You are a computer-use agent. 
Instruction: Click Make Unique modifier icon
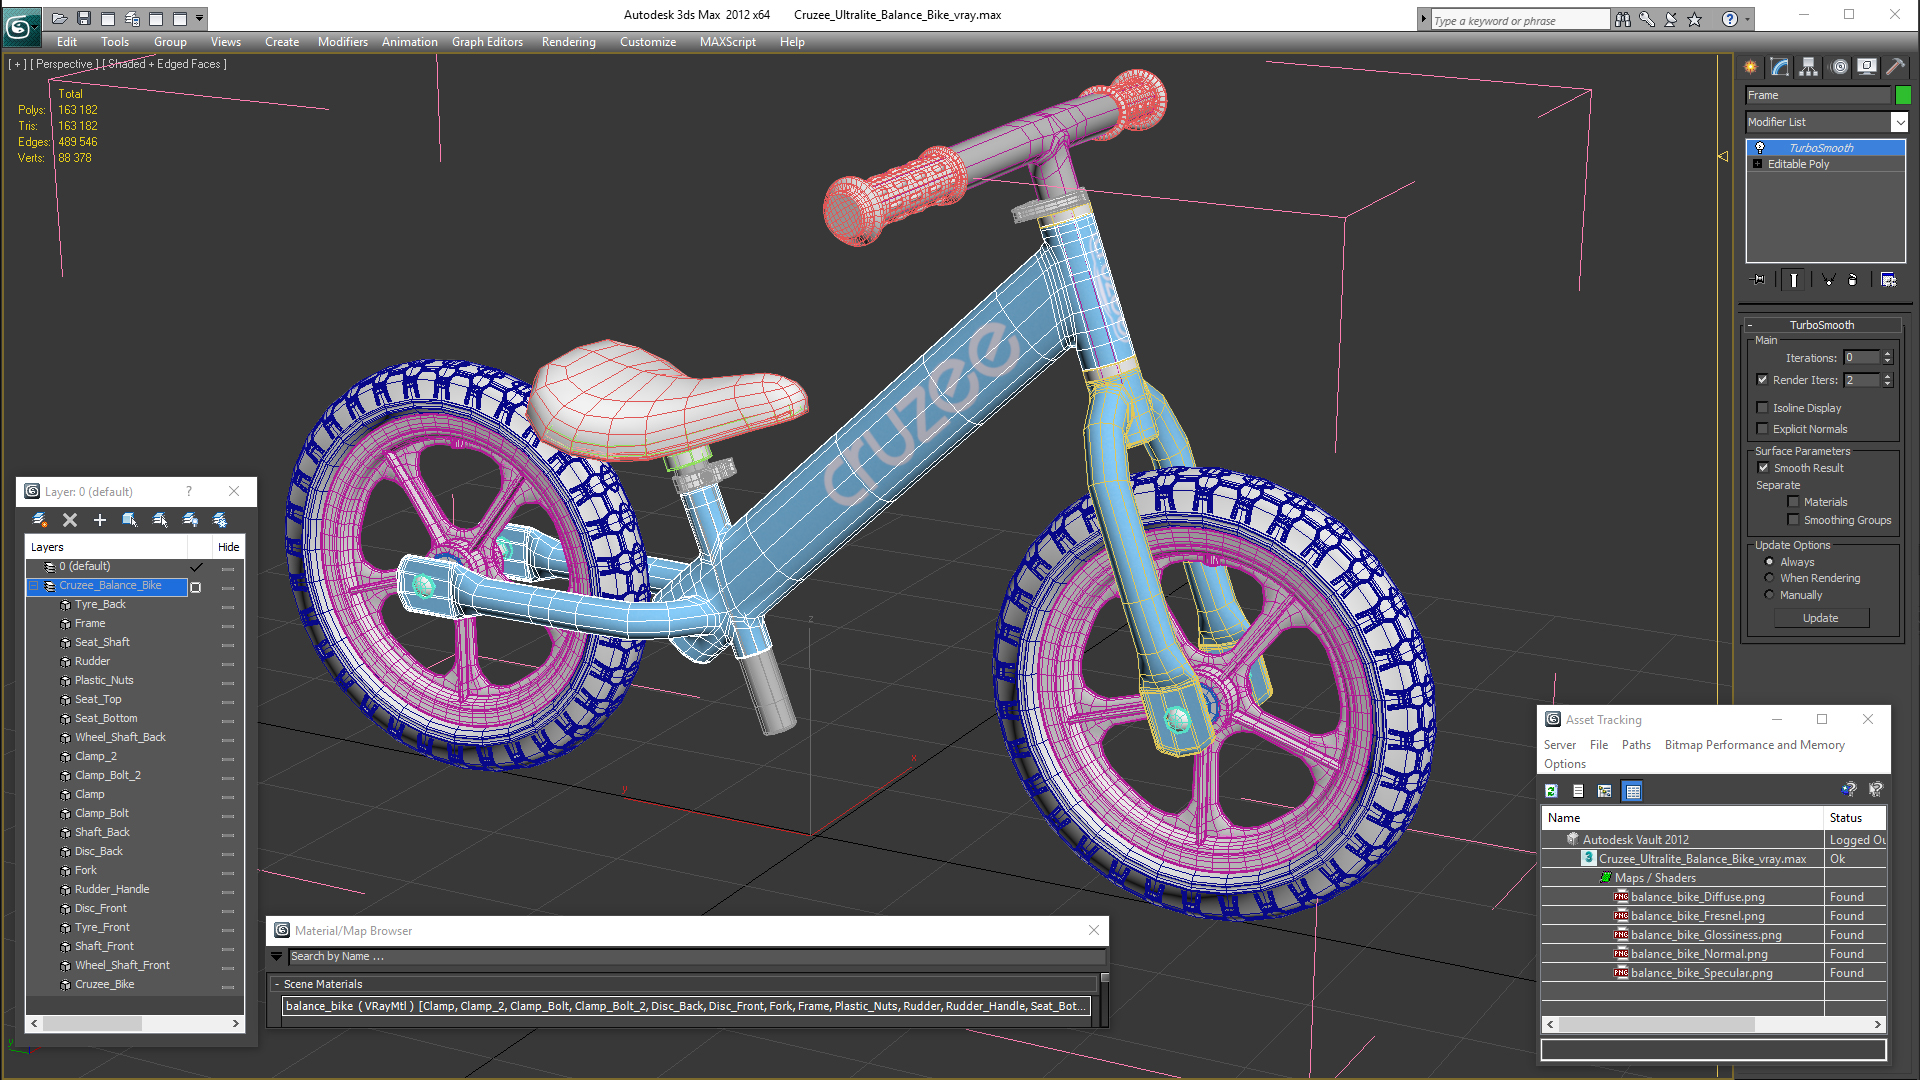click(1828, 280)
